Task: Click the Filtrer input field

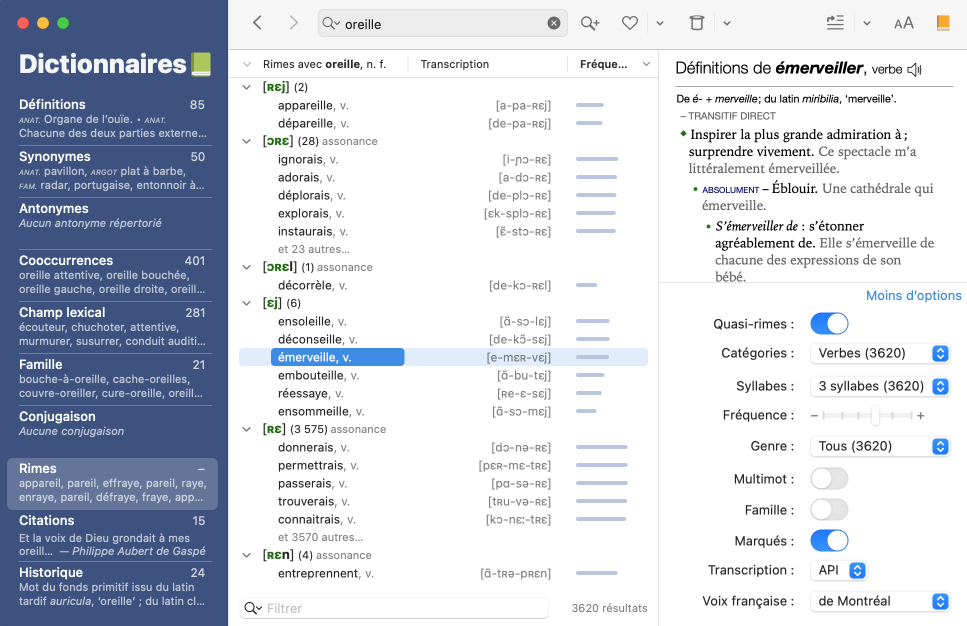Action: tap(400, 608)
